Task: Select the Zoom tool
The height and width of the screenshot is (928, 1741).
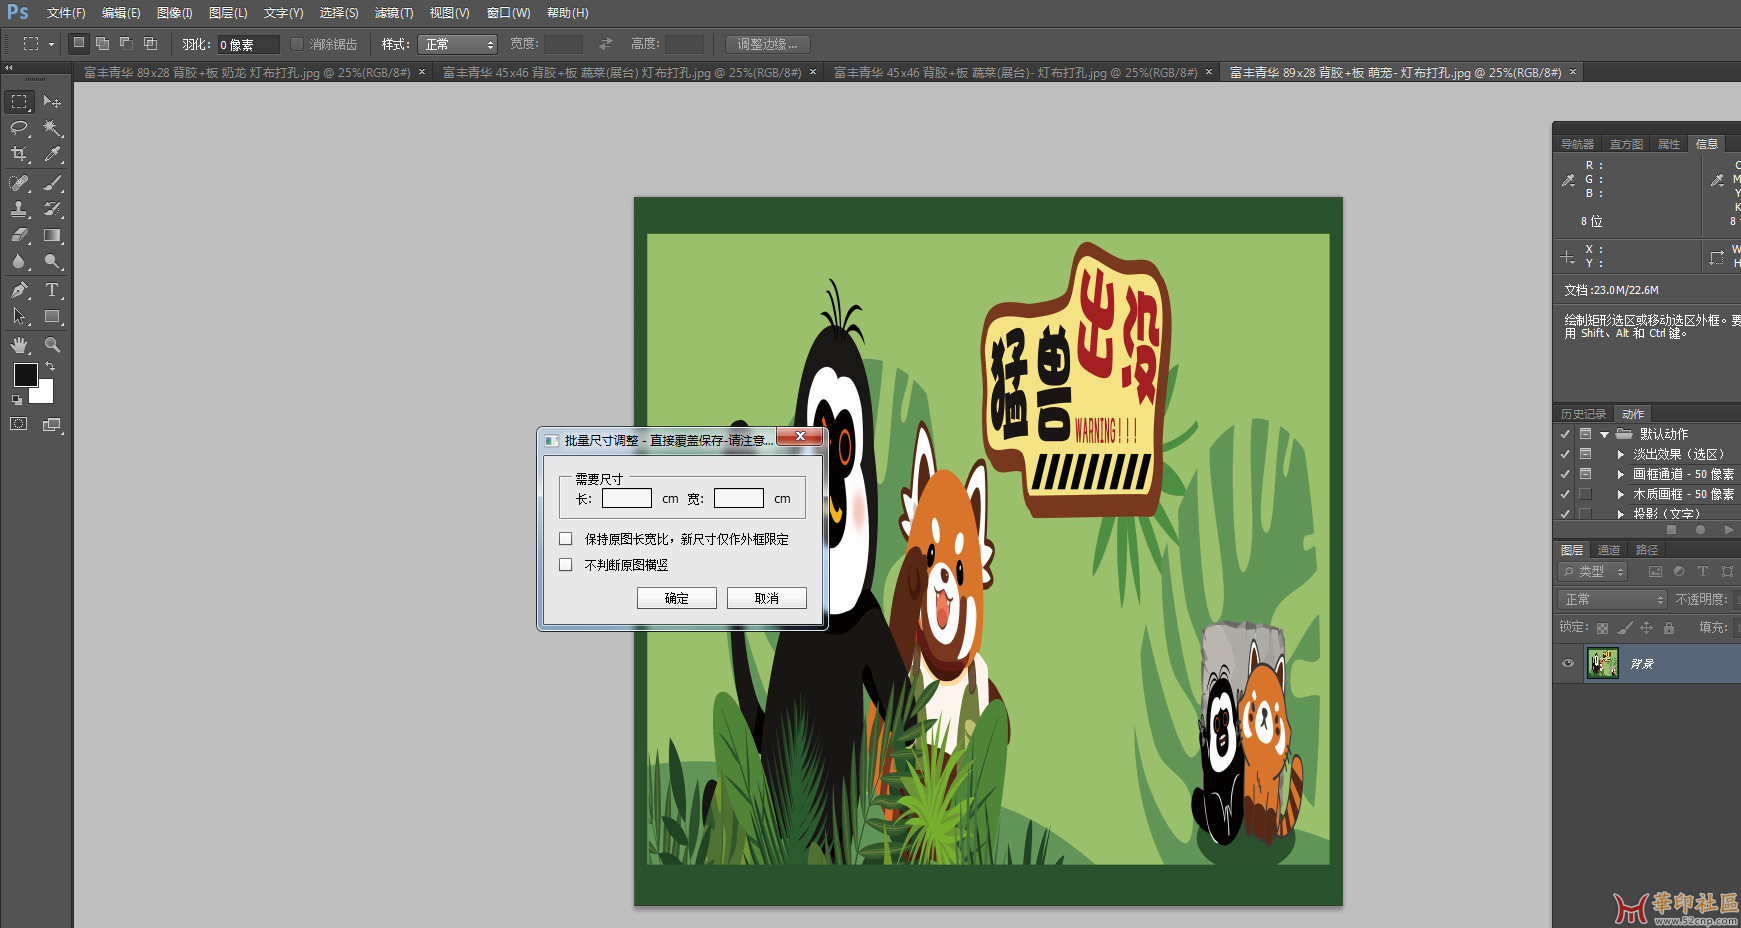Action: pyautogui.click(x=53, y=345)
